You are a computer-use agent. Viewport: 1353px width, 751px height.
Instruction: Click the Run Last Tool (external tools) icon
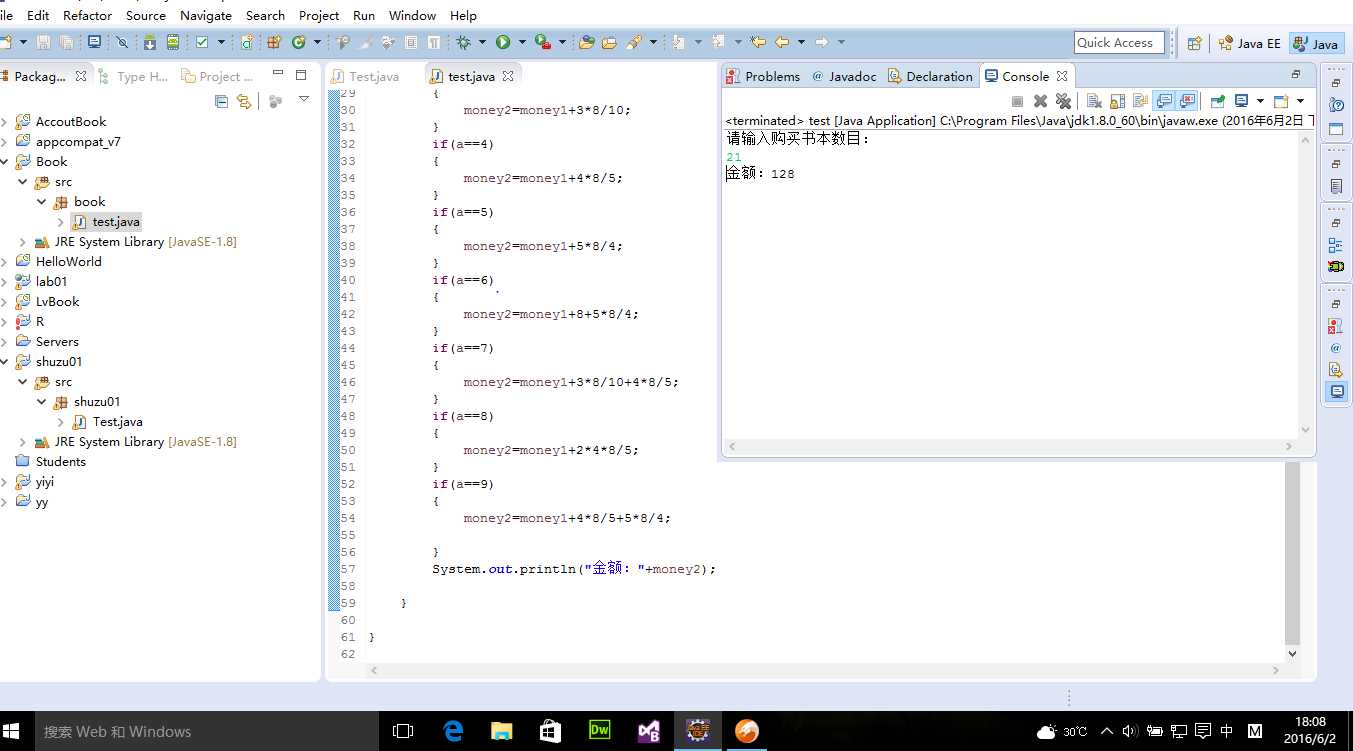pos(542,42)
